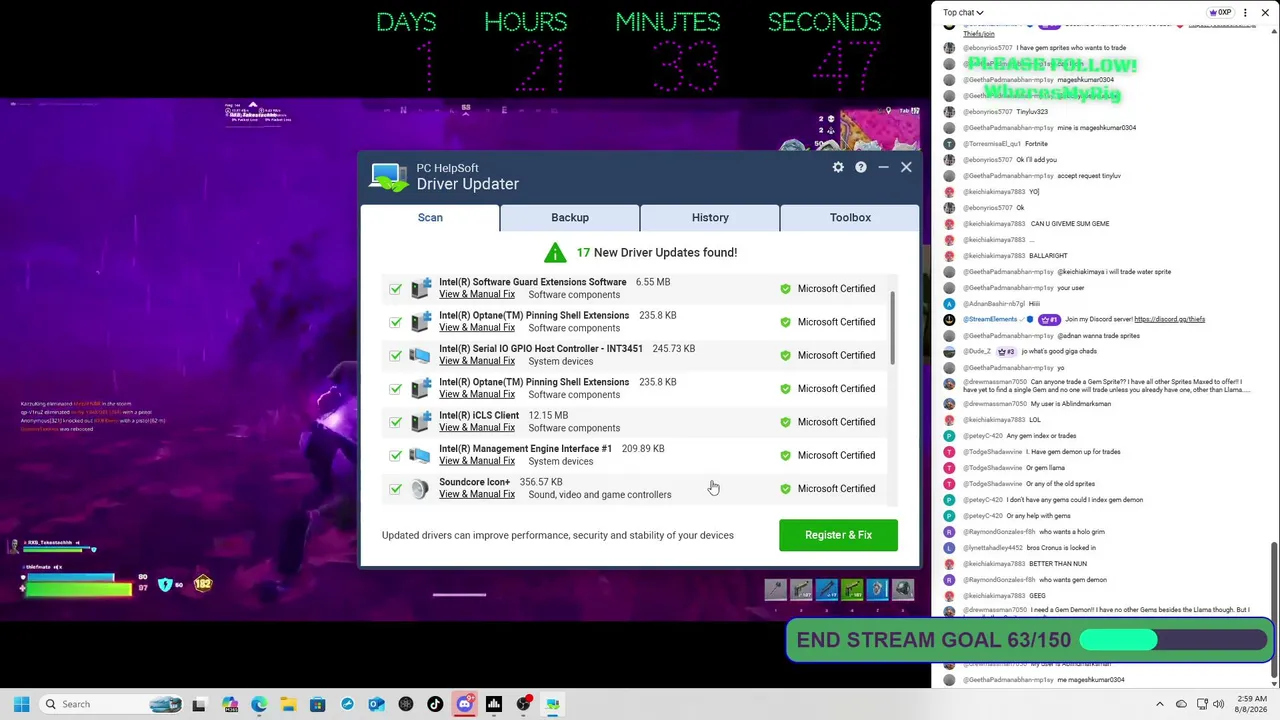Click the 'Intel(R) Management Engine Interface #1' driver name
Image resolution: width=1280 pixels, height=720 pixels.
point(525,449)
